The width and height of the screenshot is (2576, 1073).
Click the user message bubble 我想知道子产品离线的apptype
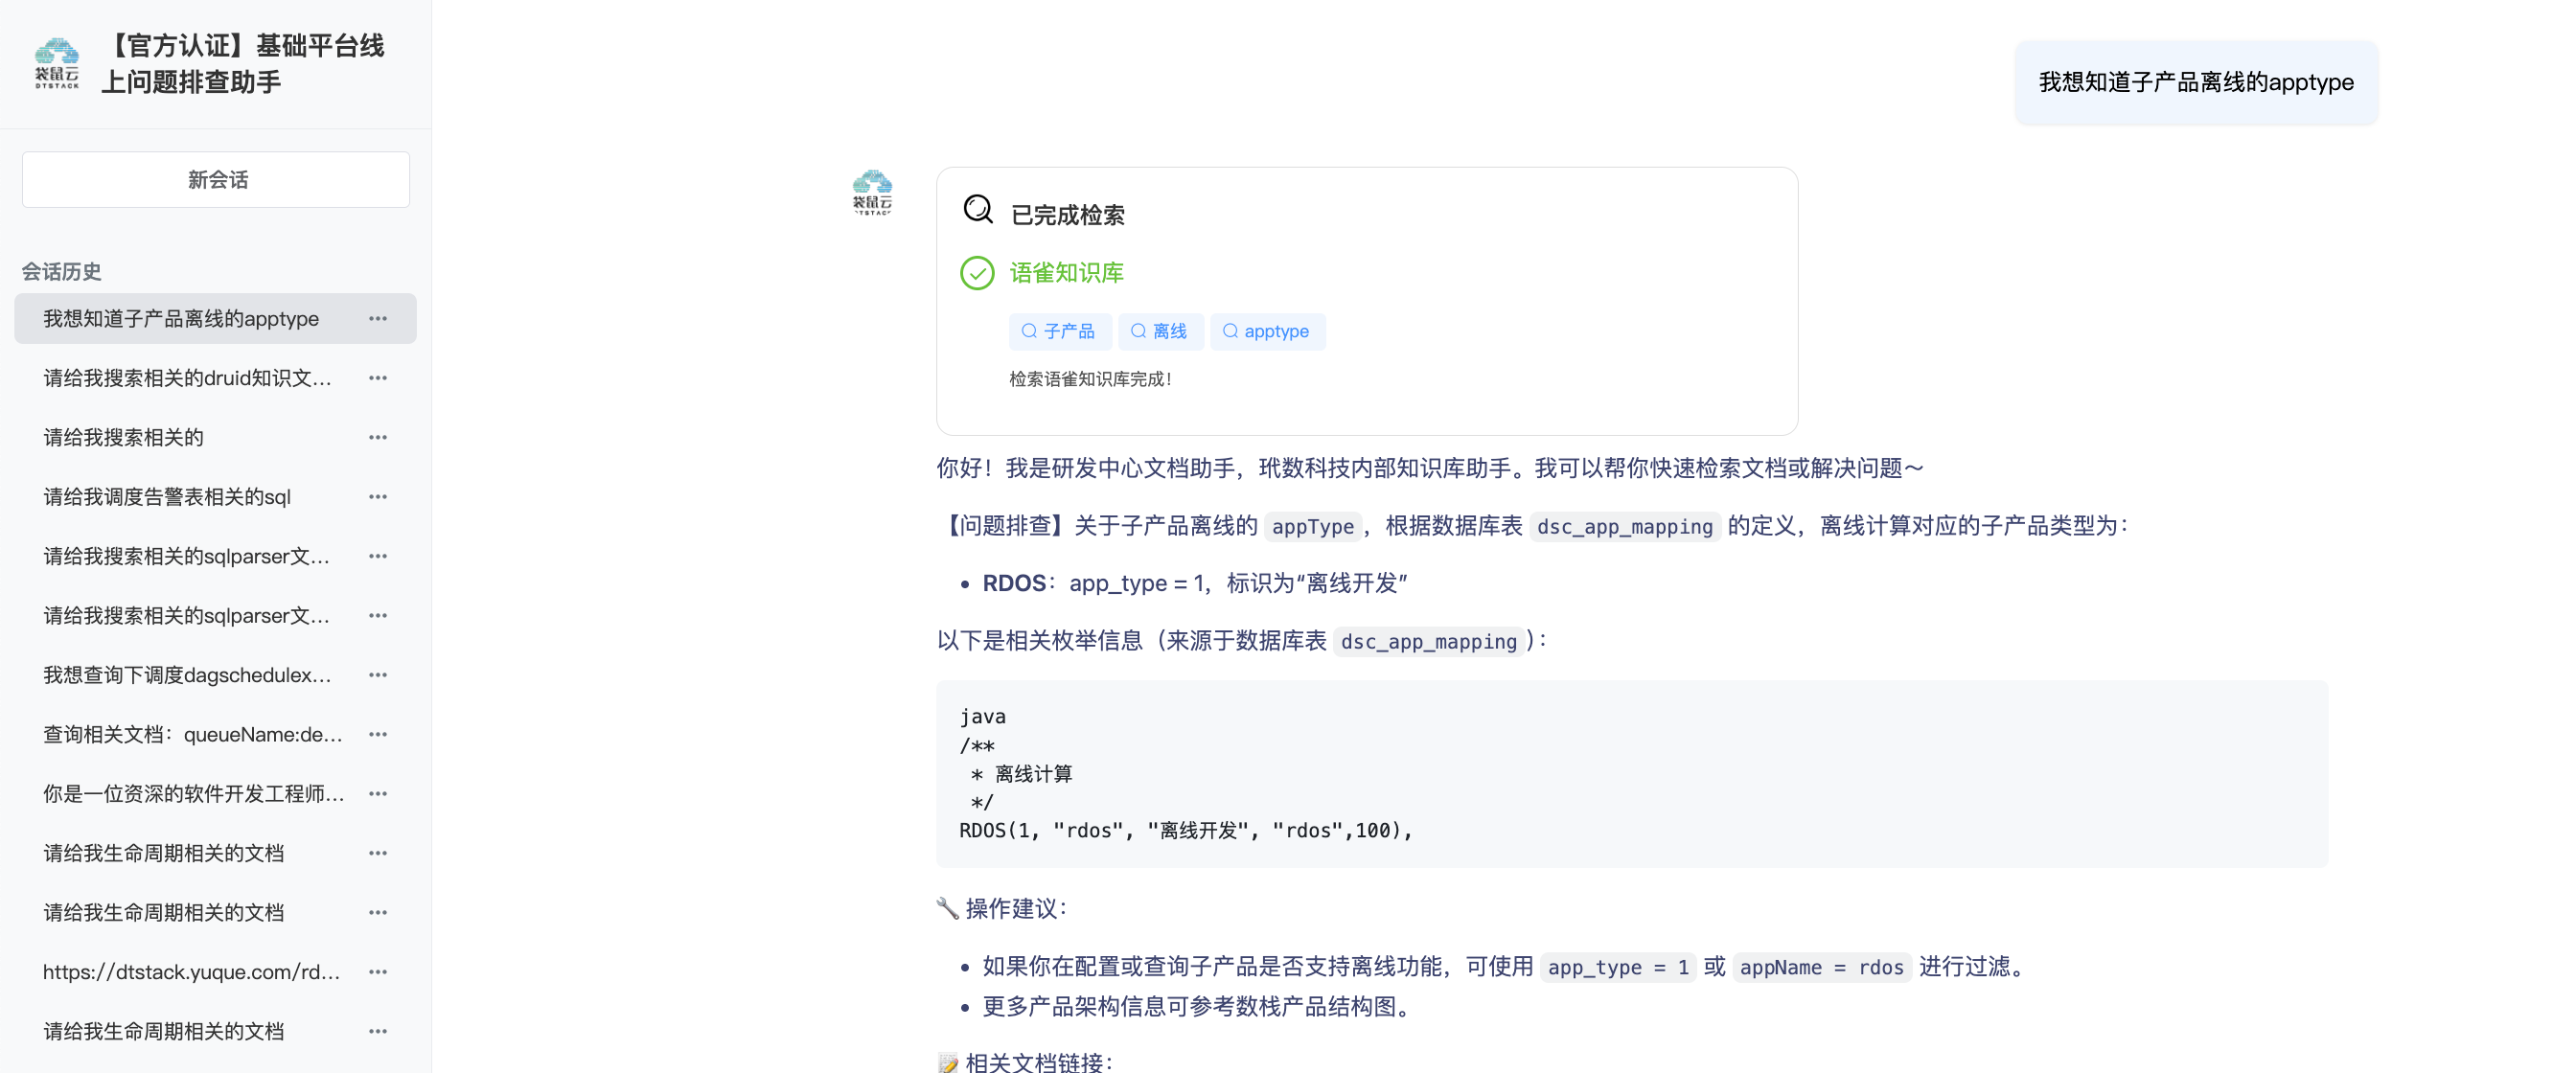[2196, 82]
